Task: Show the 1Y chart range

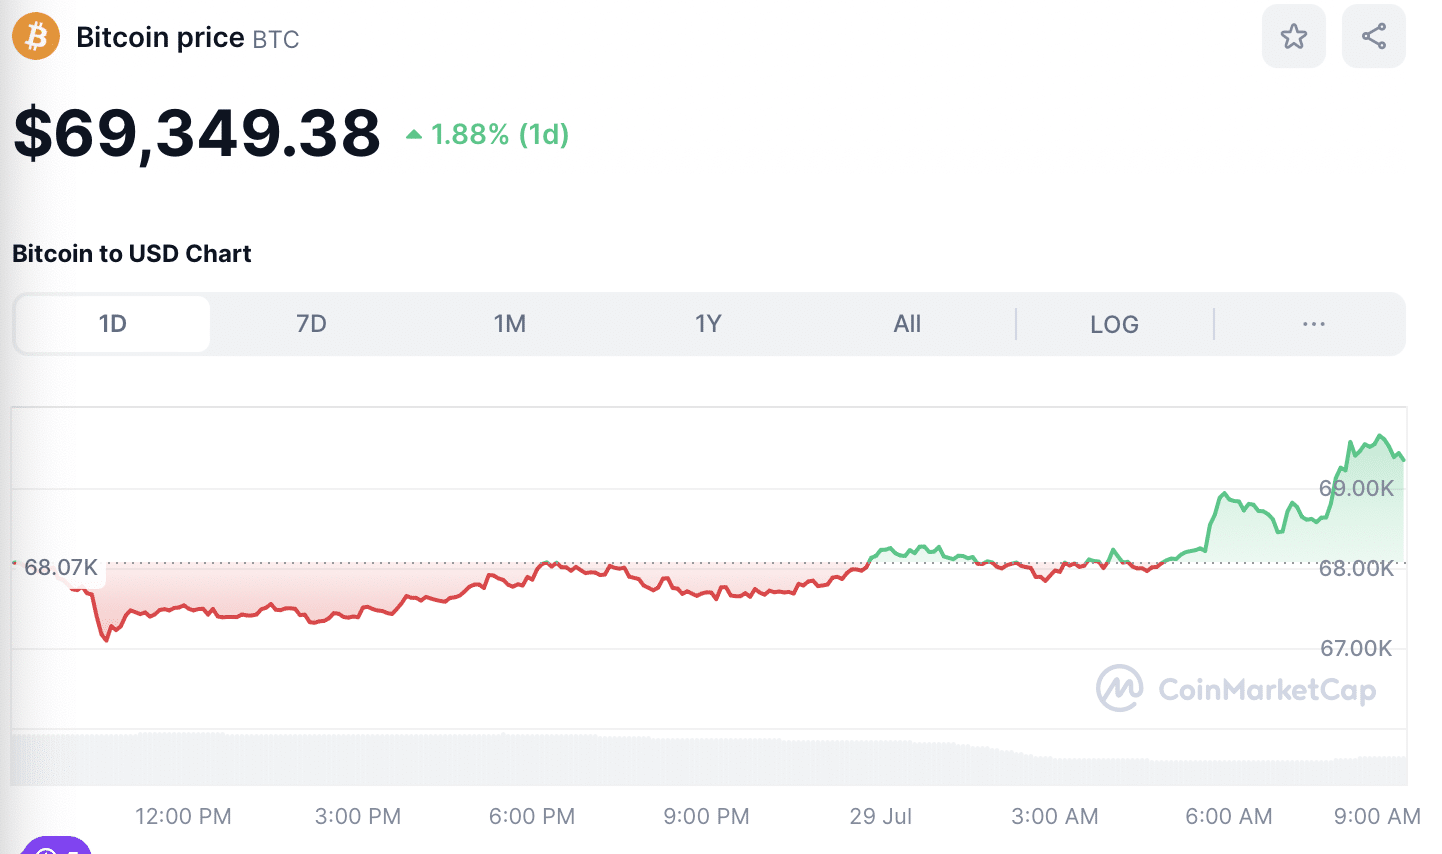Action: click(708, 324)
